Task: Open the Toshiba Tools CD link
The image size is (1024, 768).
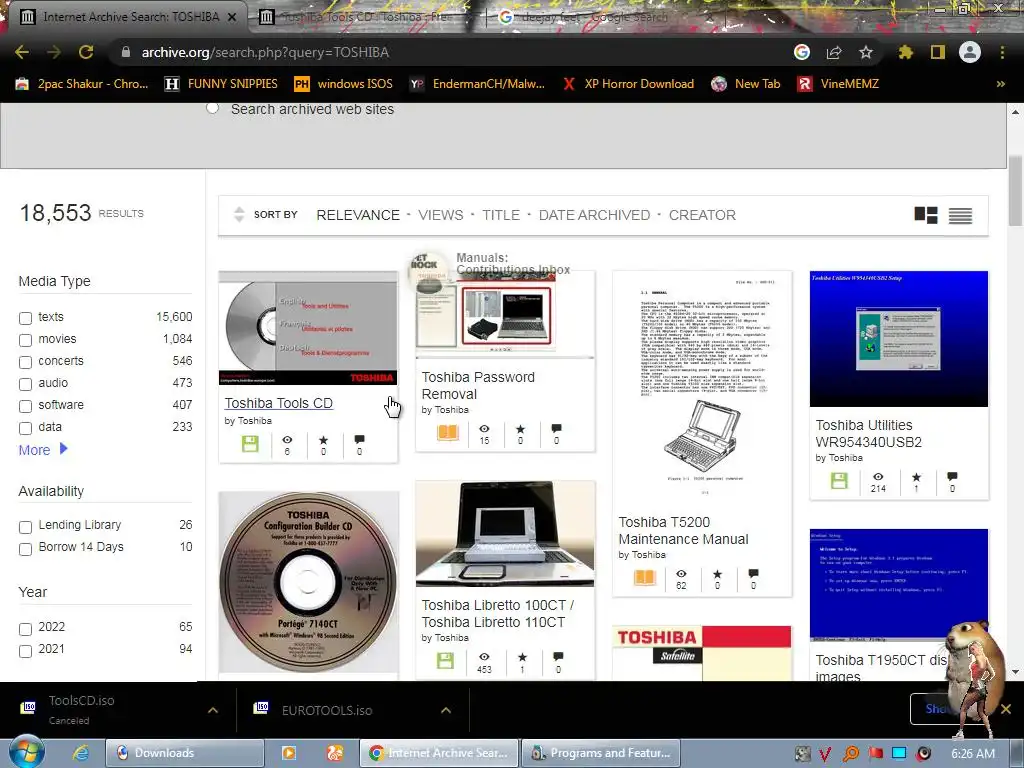Action: tap(278, 403)
